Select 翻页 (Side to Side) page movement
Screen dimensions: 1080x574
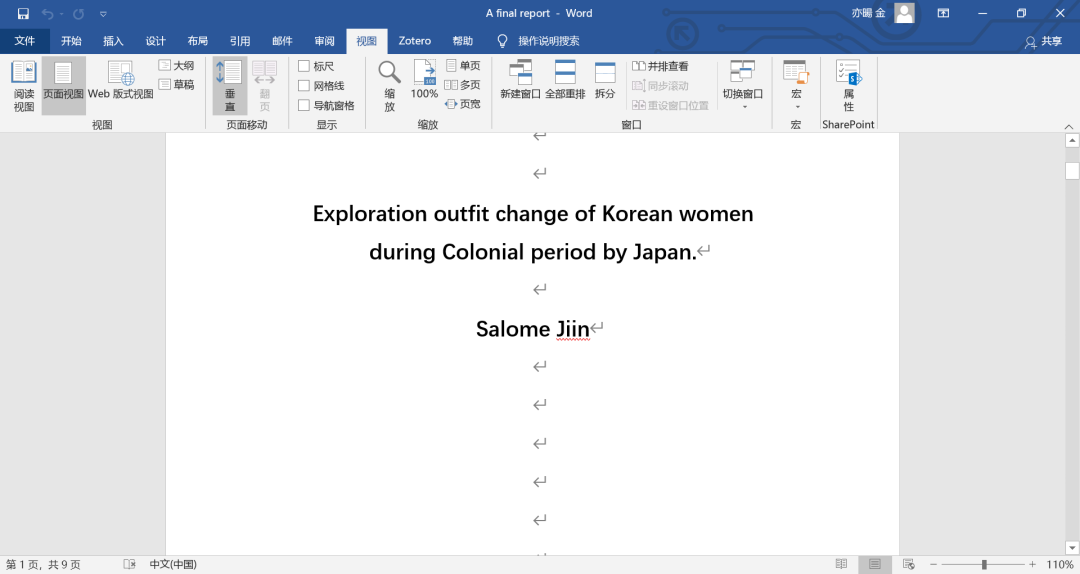coord(264,85)
